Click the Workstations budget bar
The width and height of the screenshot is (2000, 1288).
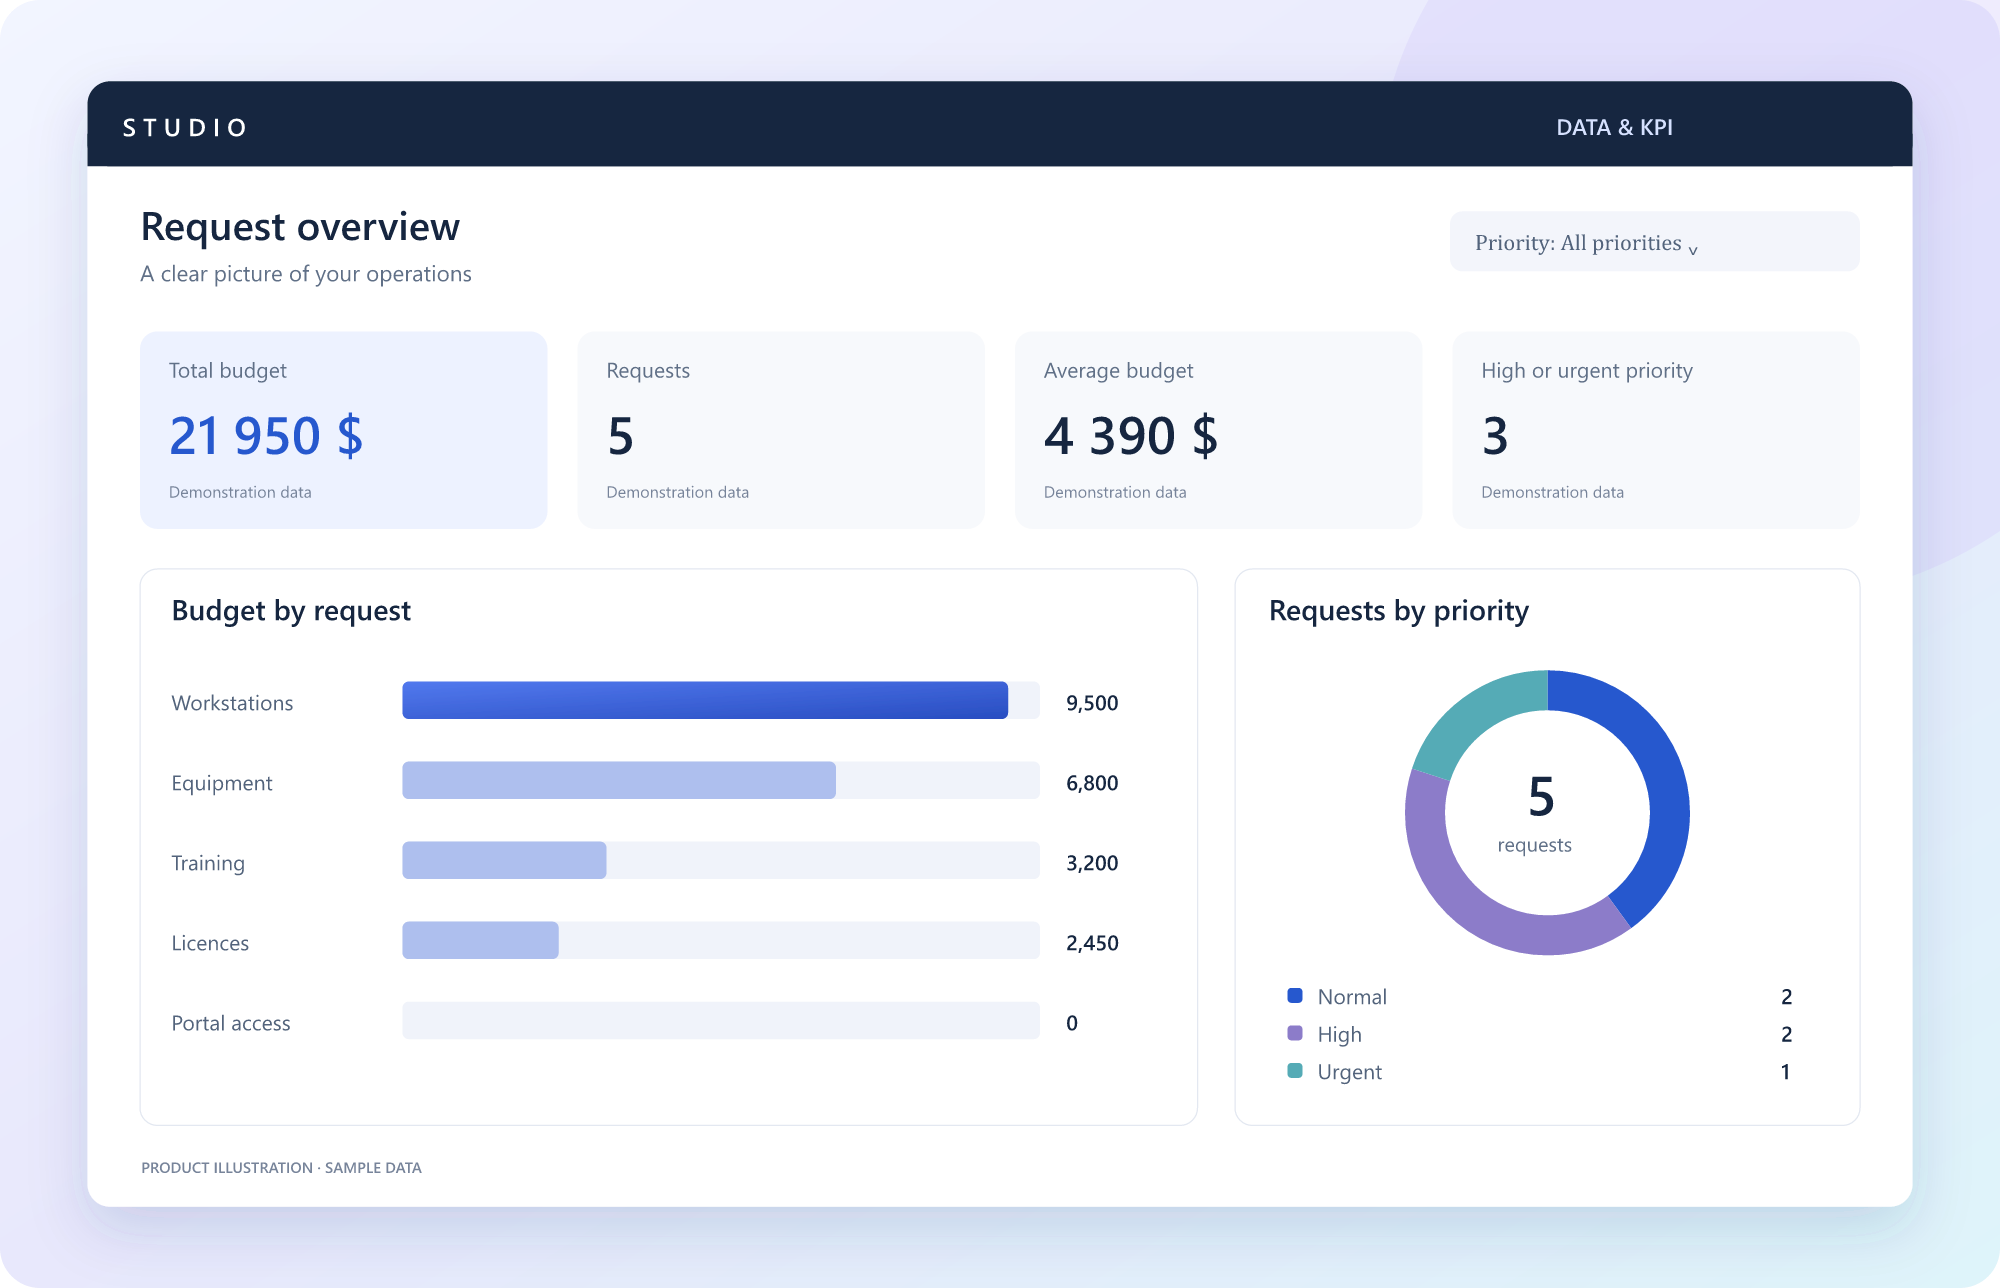pyautogui.click(x=705, y=700)
